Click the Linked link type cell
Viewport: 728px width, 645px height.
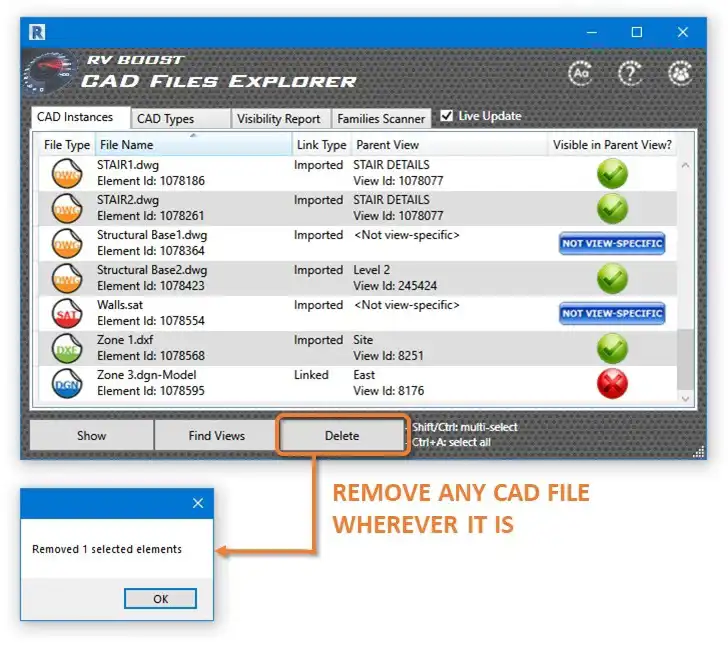tap(311, 375)
